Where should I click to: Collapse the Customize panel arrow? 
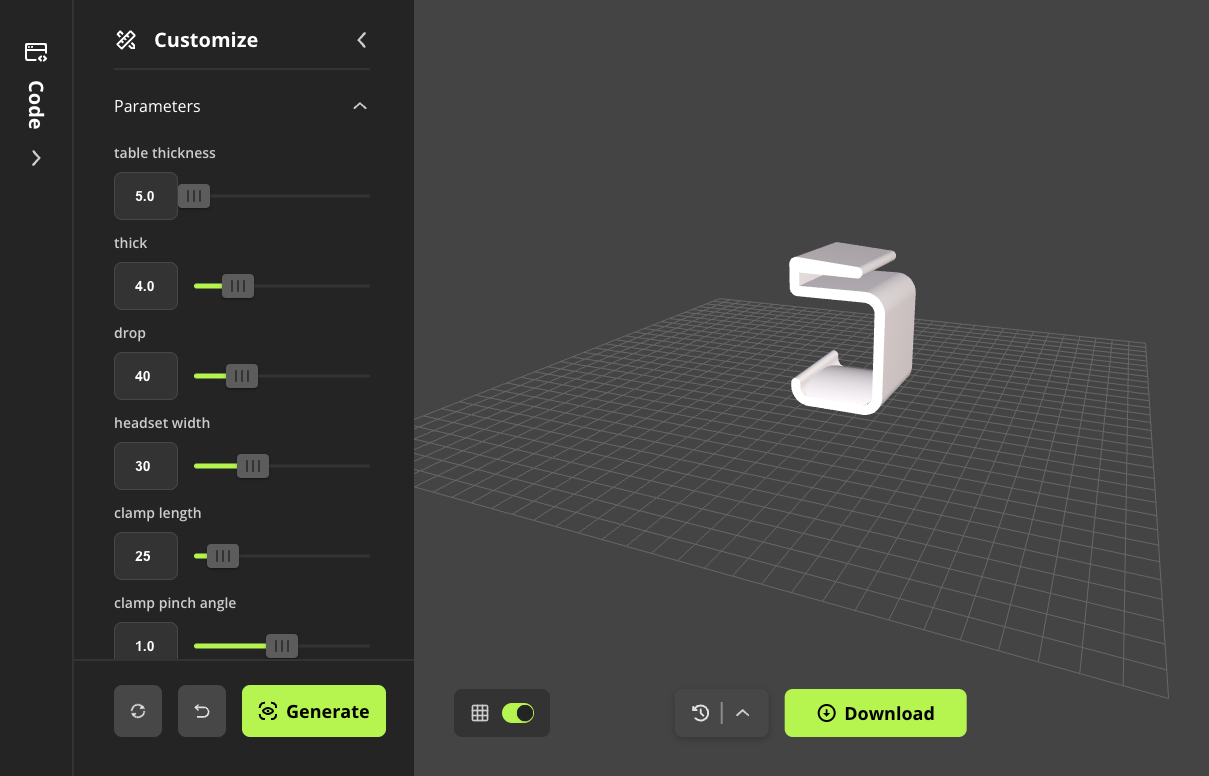click(x=362, y=40)
